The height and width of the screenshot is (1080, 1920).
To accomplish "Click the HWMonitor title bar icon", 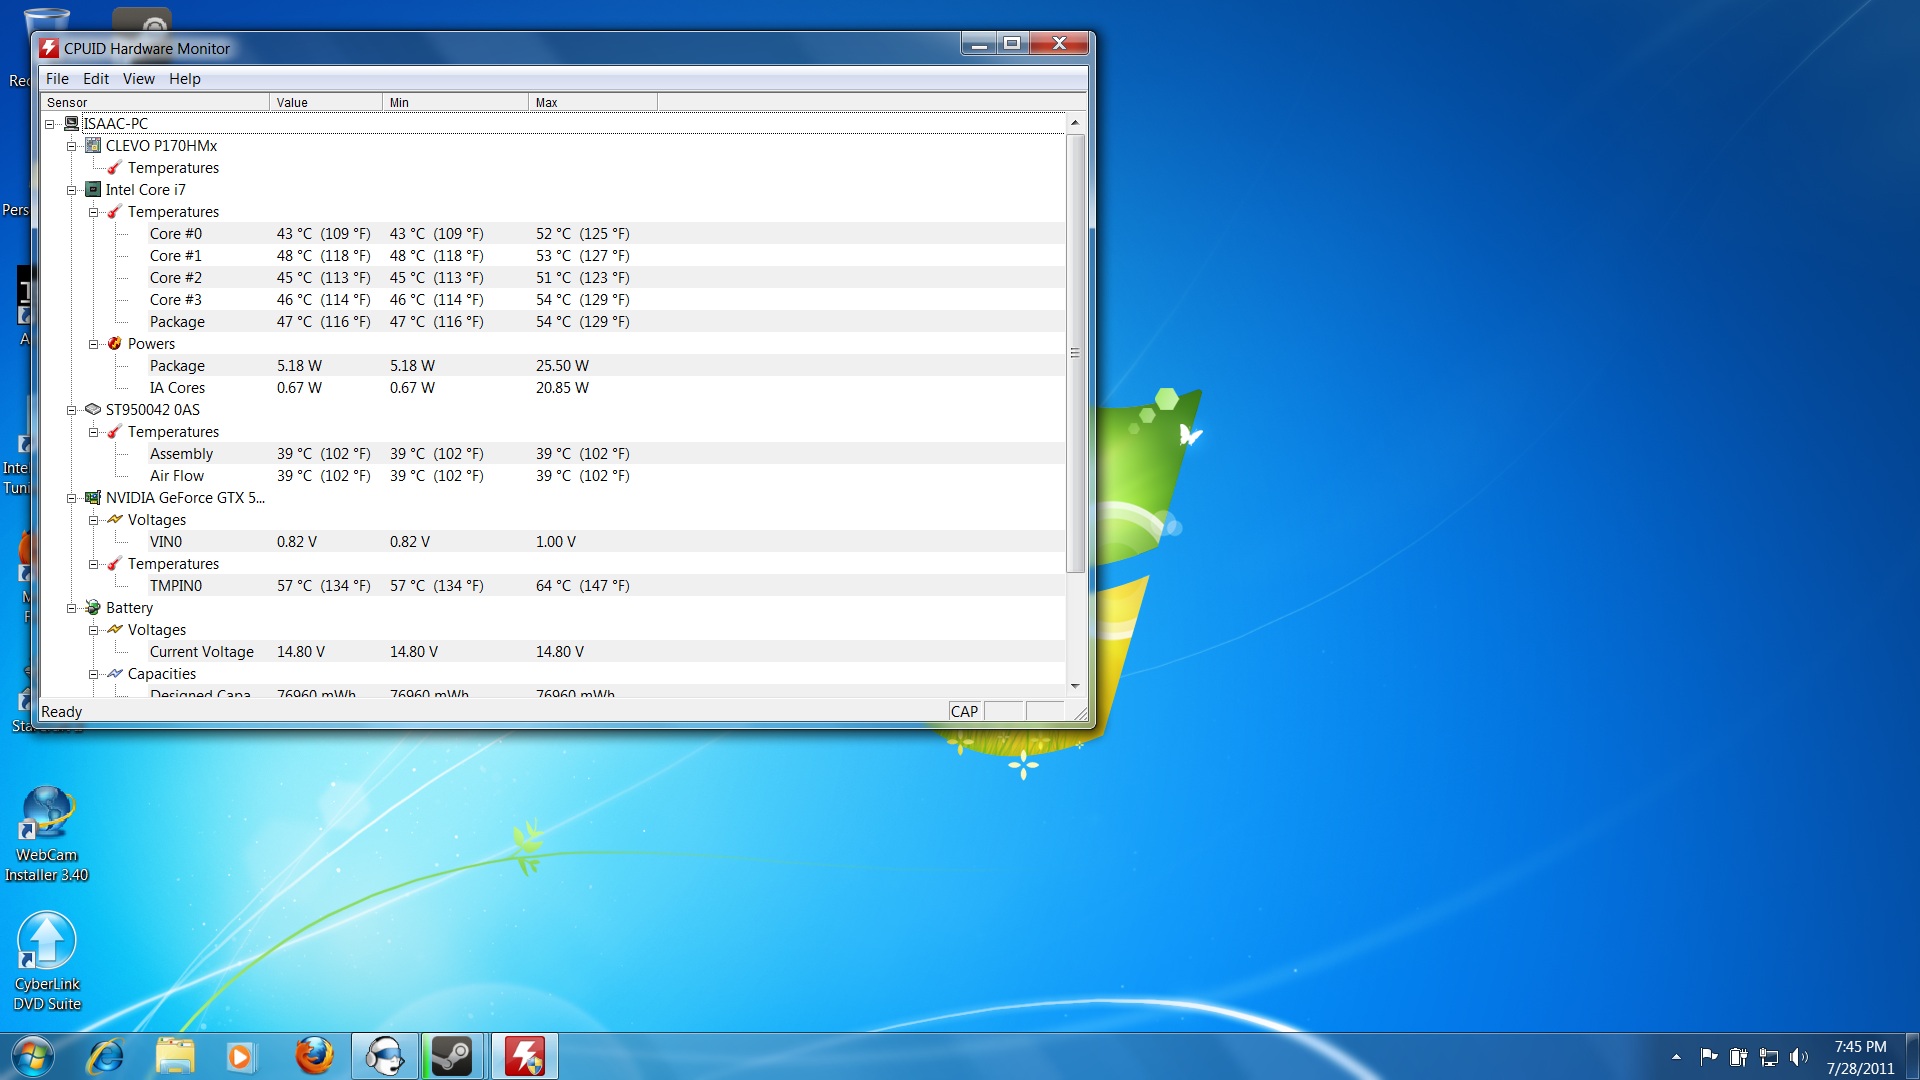I will (49, 48).
